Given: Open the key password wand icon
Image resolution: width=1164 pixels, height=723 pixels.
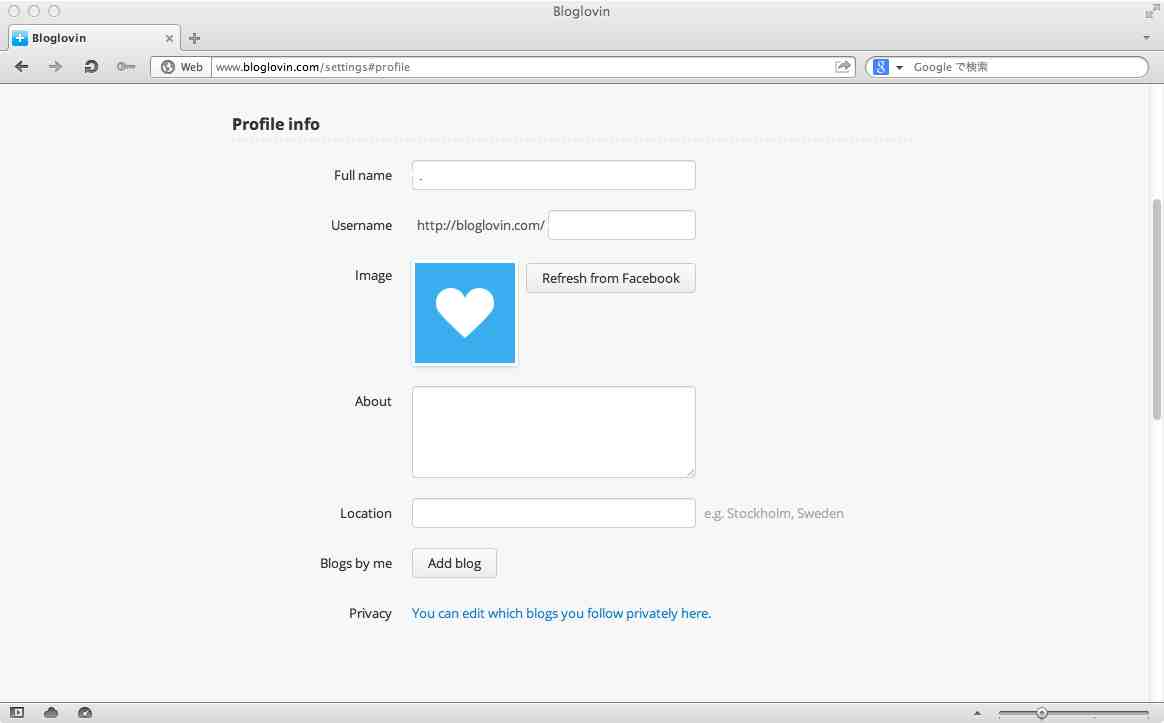Looking at the screenshot, I should point(125,67).
